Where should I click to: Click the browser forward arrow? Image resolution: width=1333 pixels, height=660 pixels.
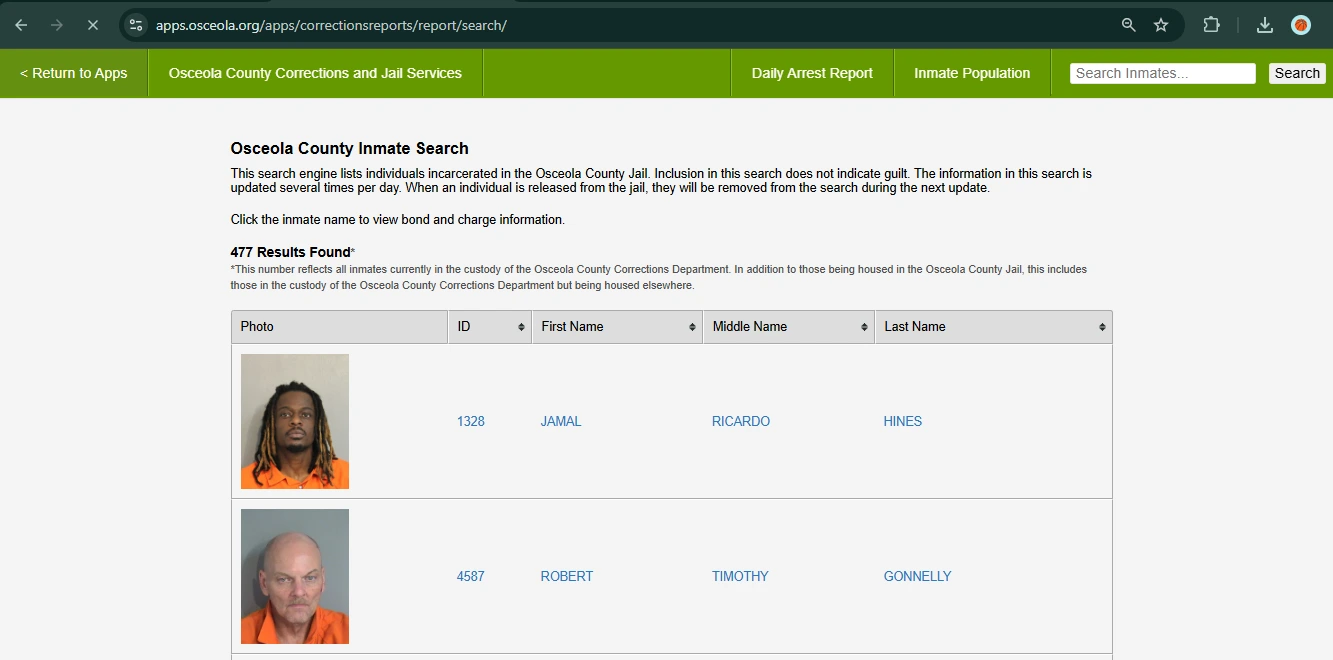[57, 25]
